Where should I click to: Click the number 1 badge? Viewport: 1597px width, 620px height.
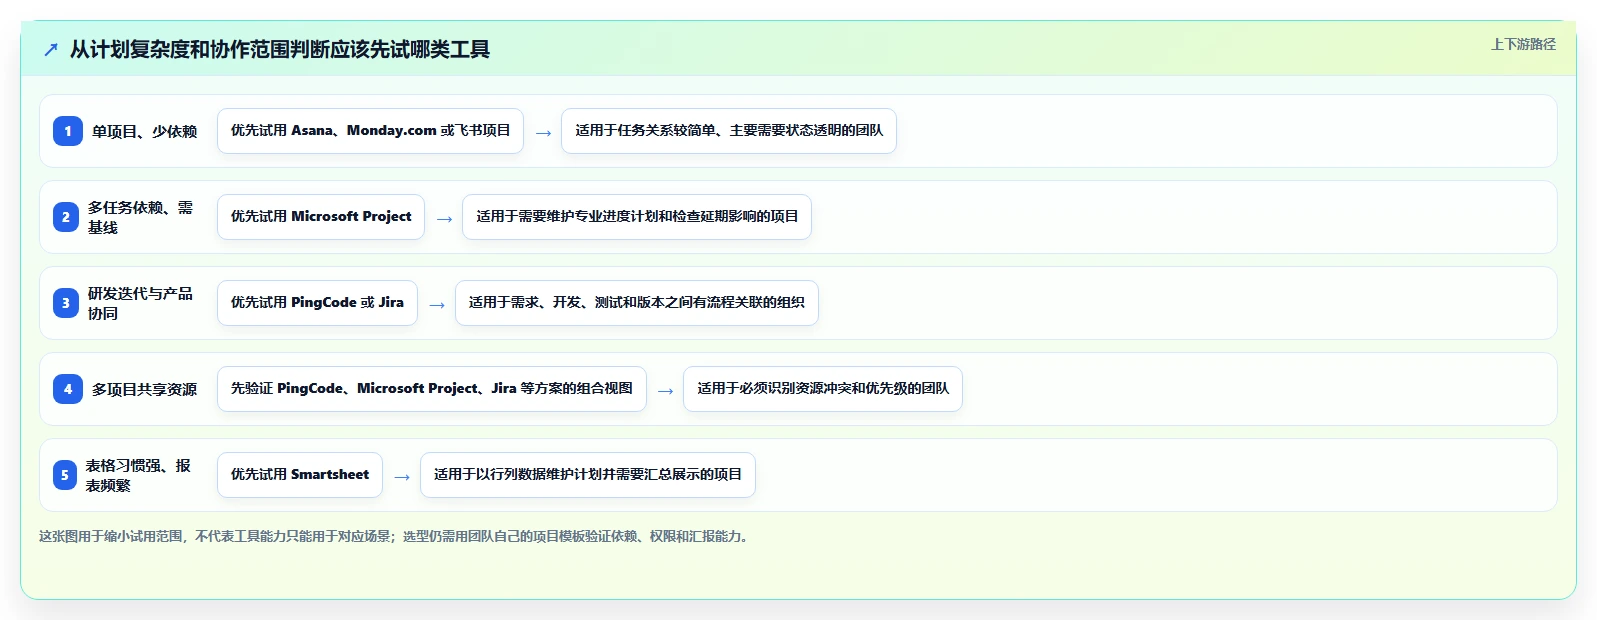point(68,131)
